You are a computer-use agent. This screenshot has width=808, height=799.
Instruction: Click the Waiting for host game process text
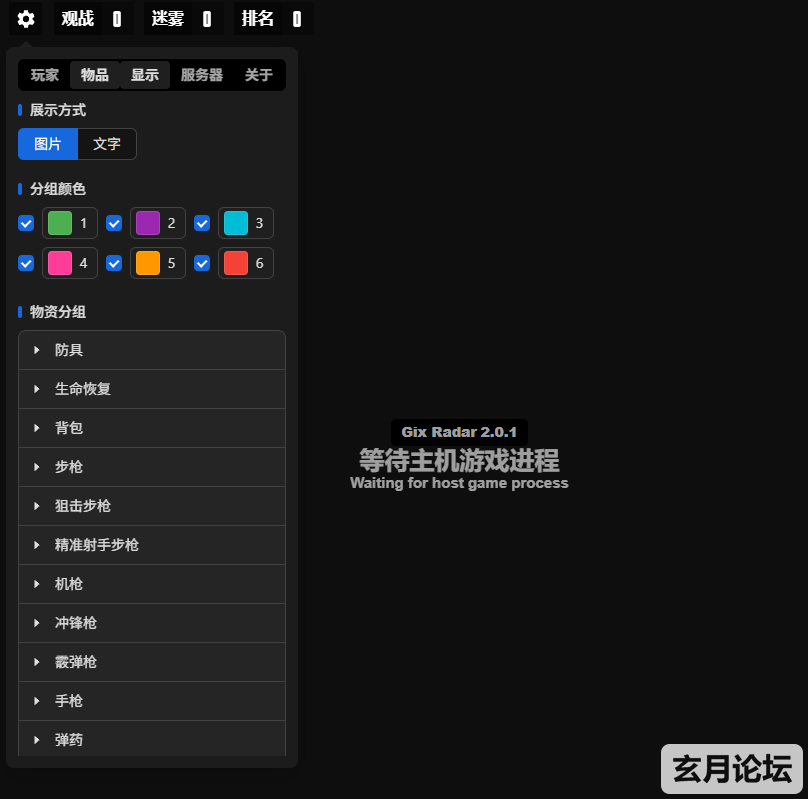[459, 483]
